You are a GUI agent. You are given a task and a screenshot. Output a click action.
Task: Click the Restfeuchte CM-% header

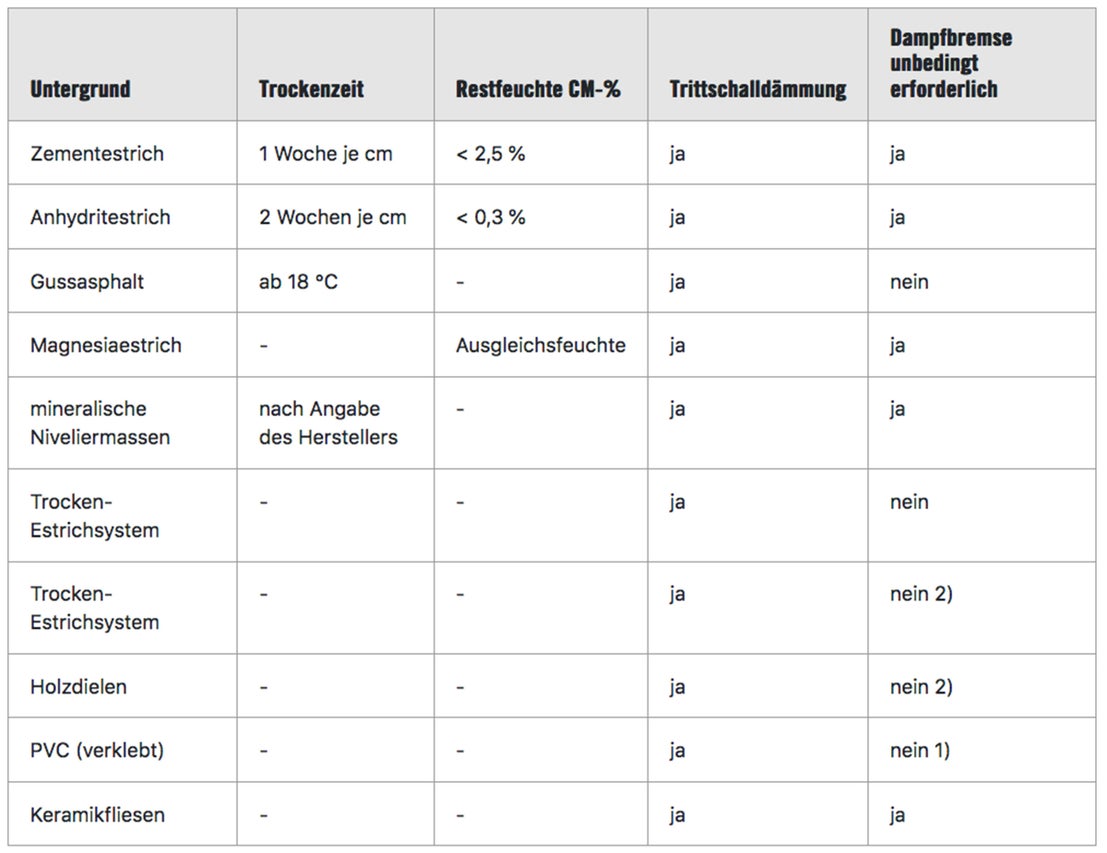537,89
